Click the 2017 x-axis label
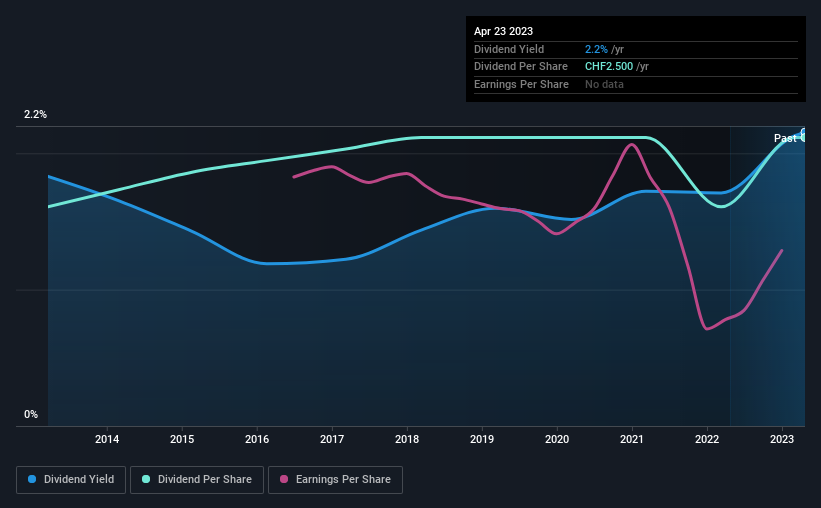The image size is (821, 508). pos(332,439)
